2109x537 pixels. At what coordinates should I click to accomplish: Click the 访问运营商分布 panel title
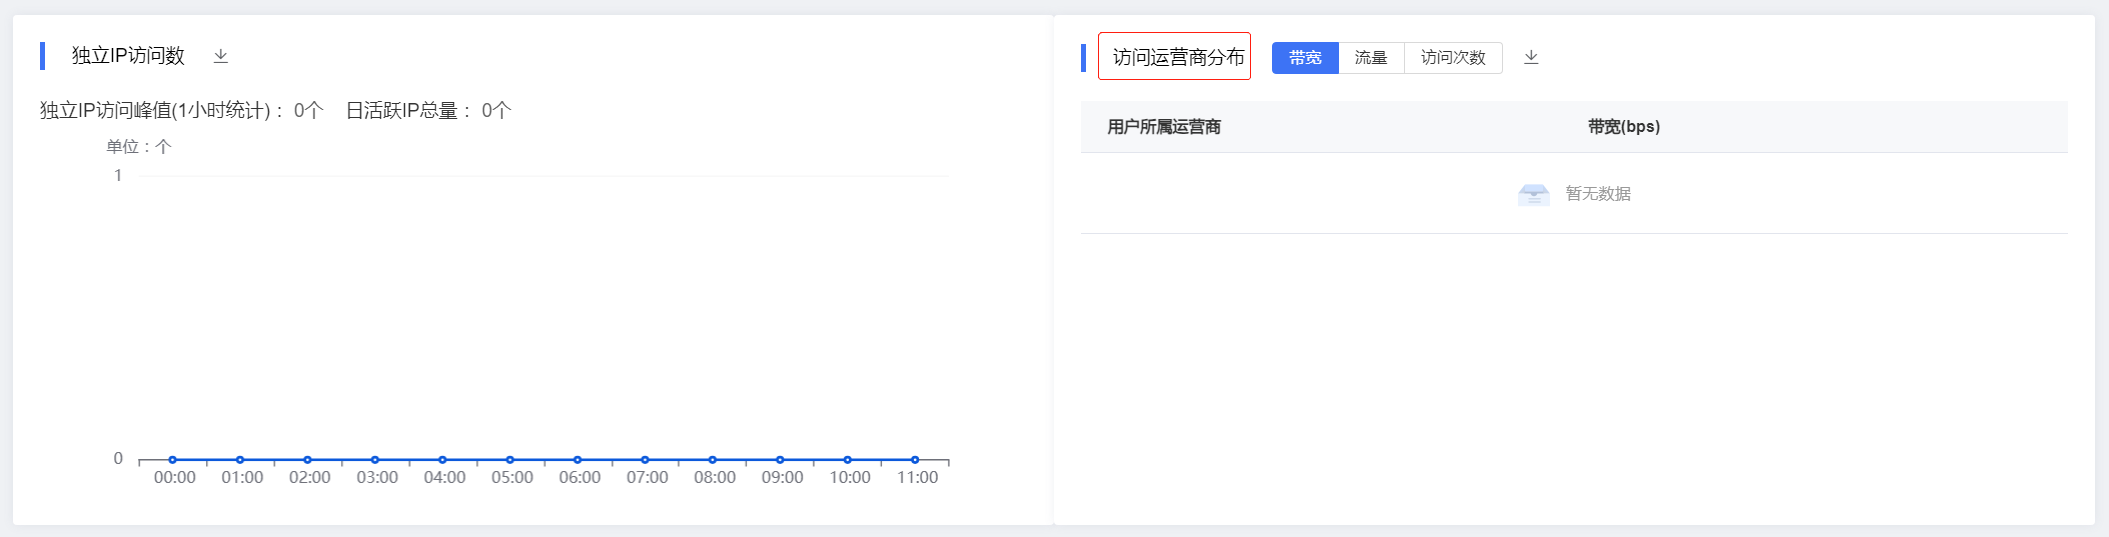1178,57
